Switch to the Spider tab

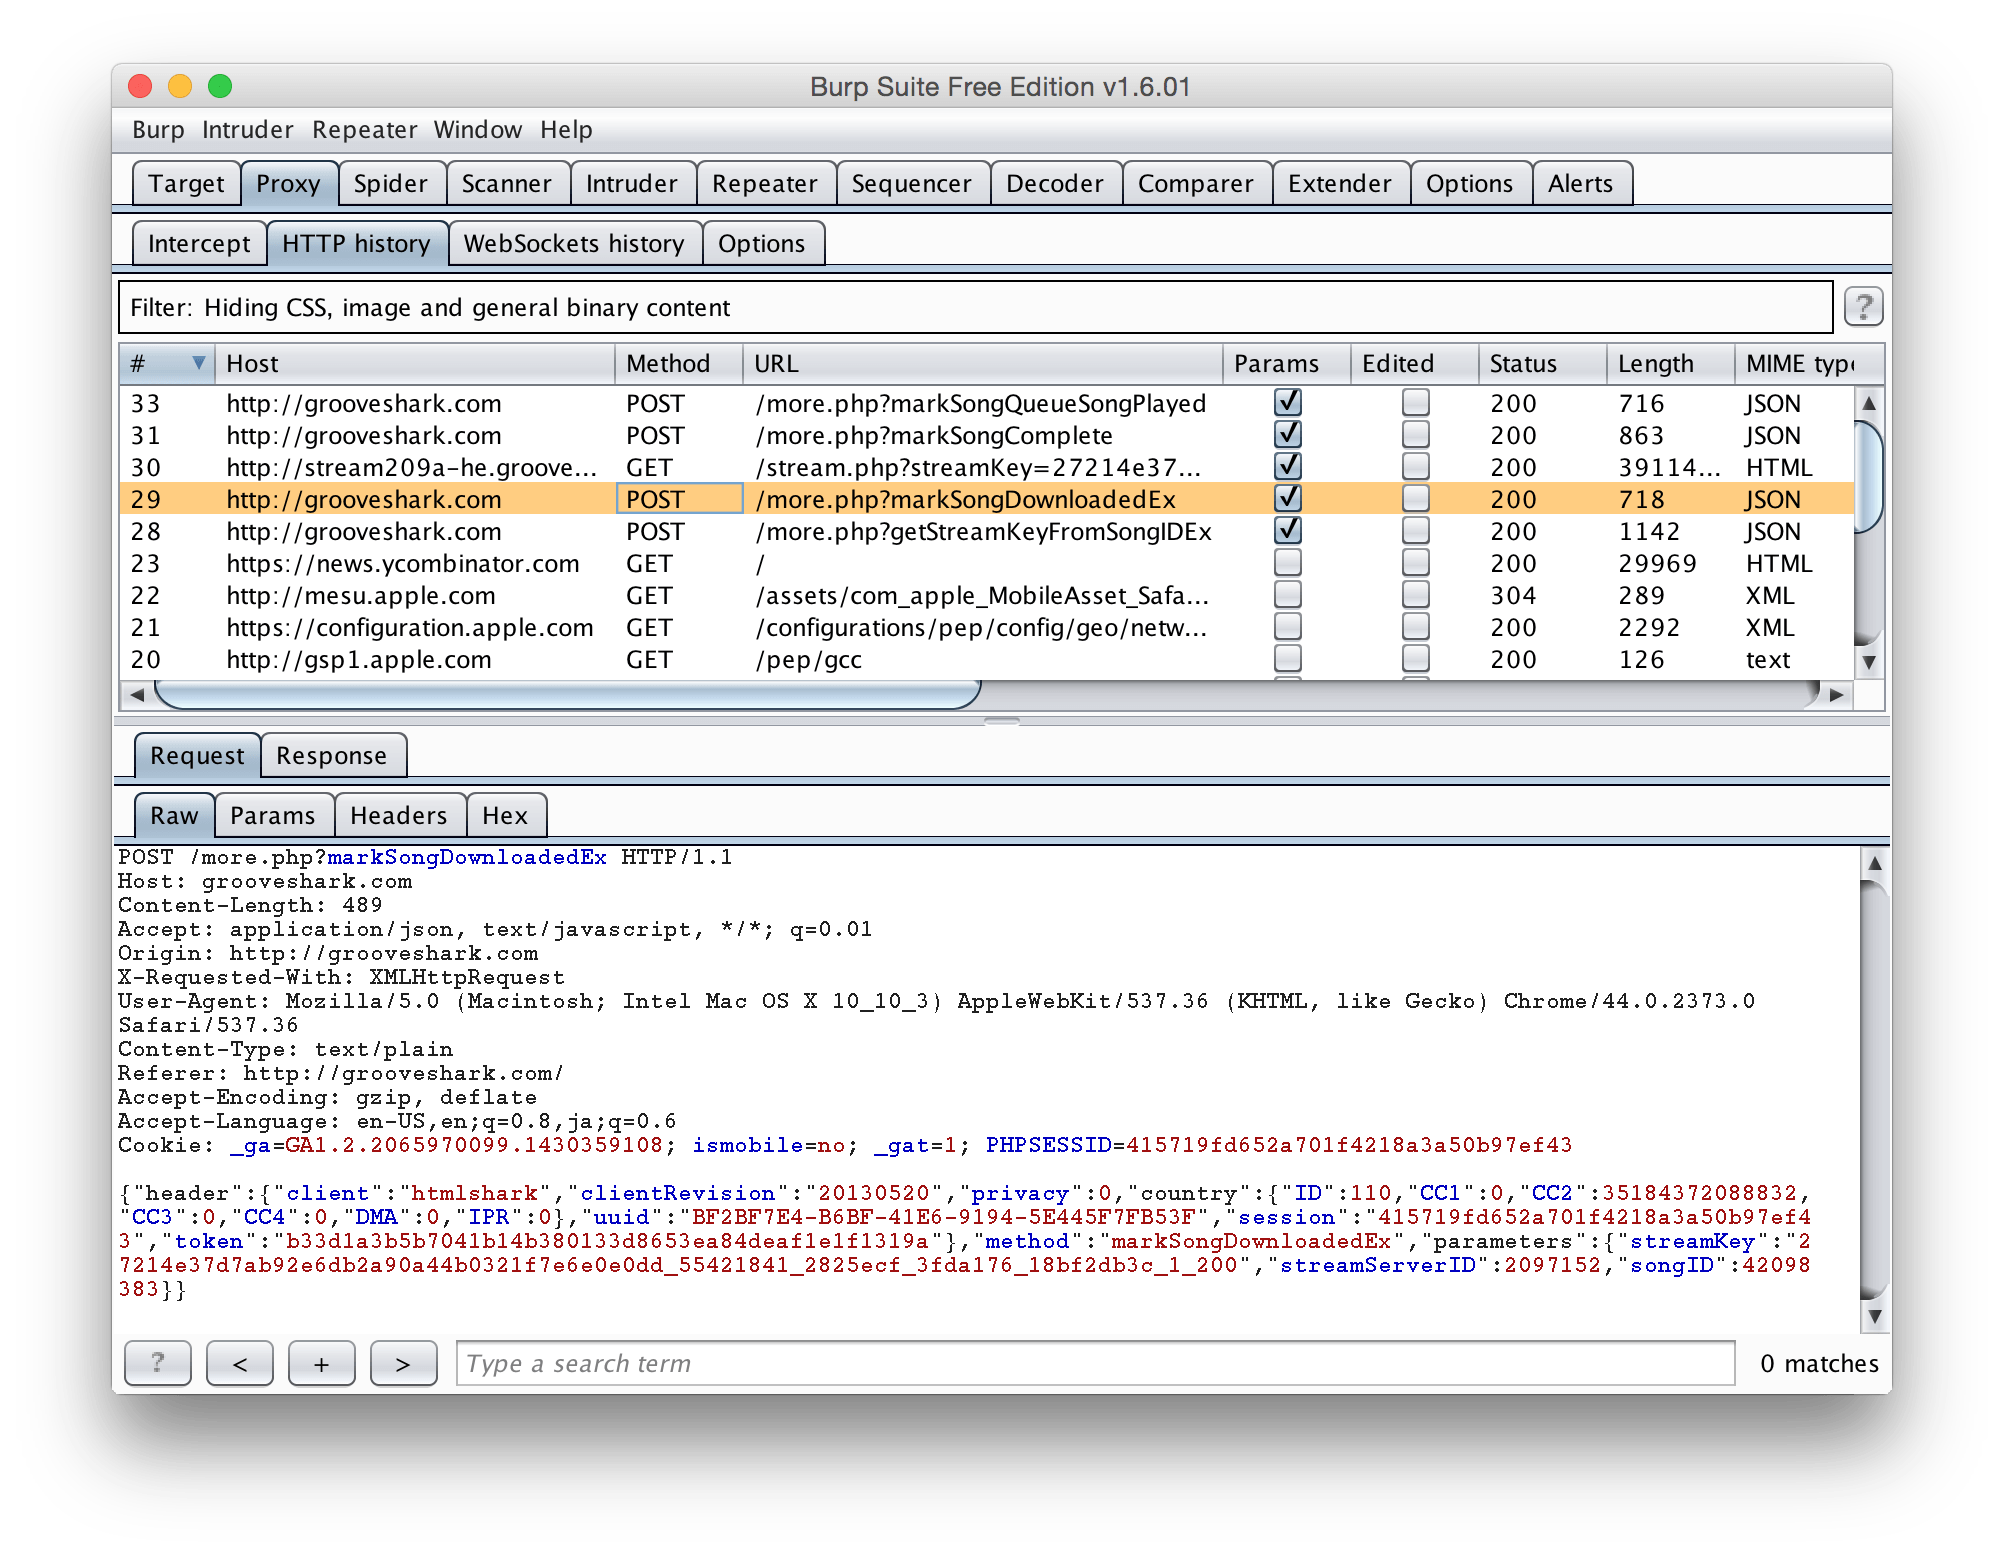390,184
